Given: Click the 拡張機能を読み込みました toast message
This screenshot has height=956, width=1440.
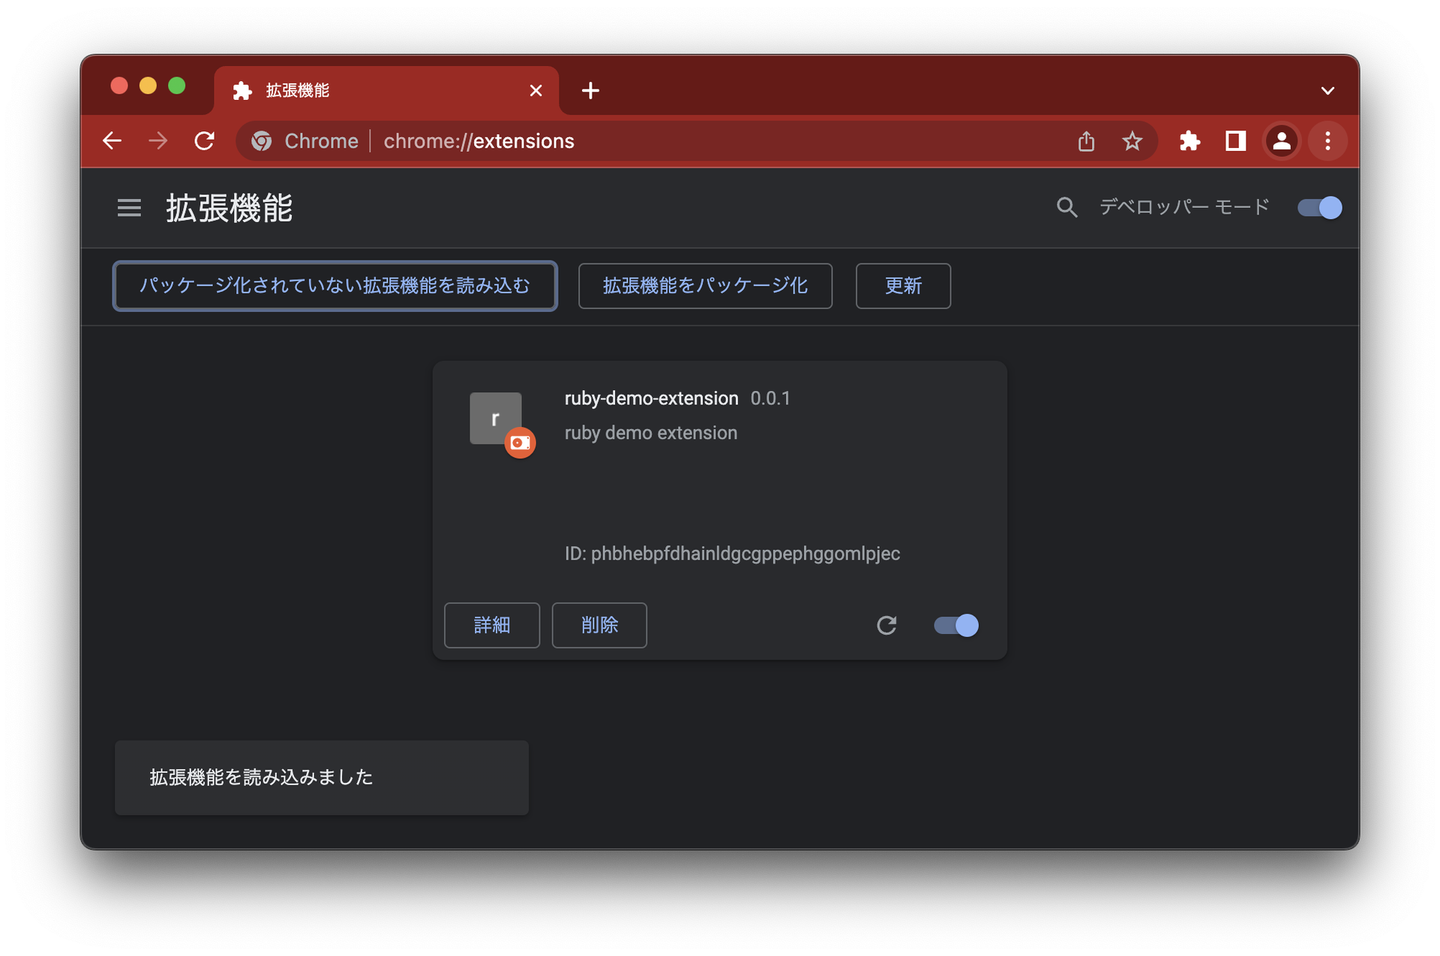Looking at the screenshot, I should 322,777.
